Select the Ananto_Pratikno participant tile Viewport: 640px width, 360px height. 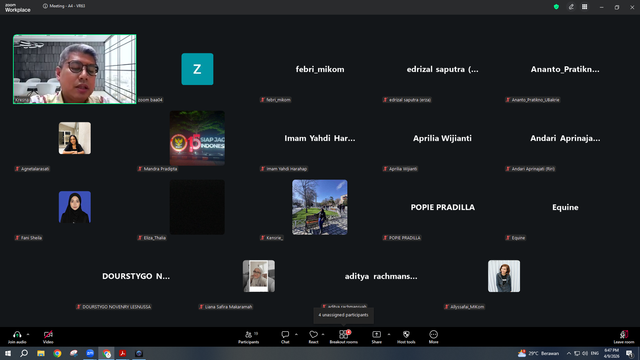click(x=565, y=69)
